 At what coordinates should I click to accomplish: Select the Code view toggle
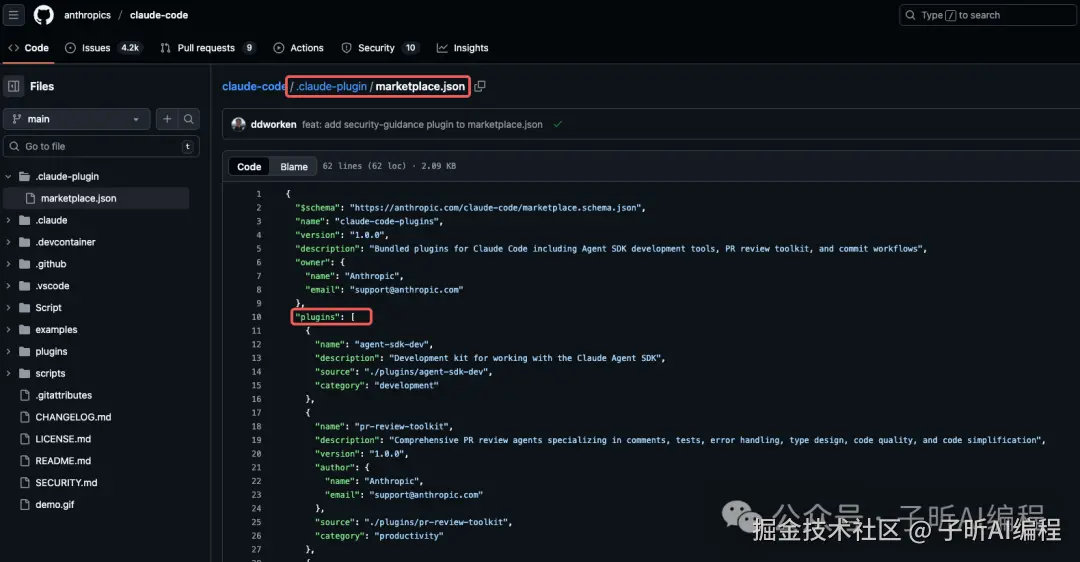(x=249, y=167)
